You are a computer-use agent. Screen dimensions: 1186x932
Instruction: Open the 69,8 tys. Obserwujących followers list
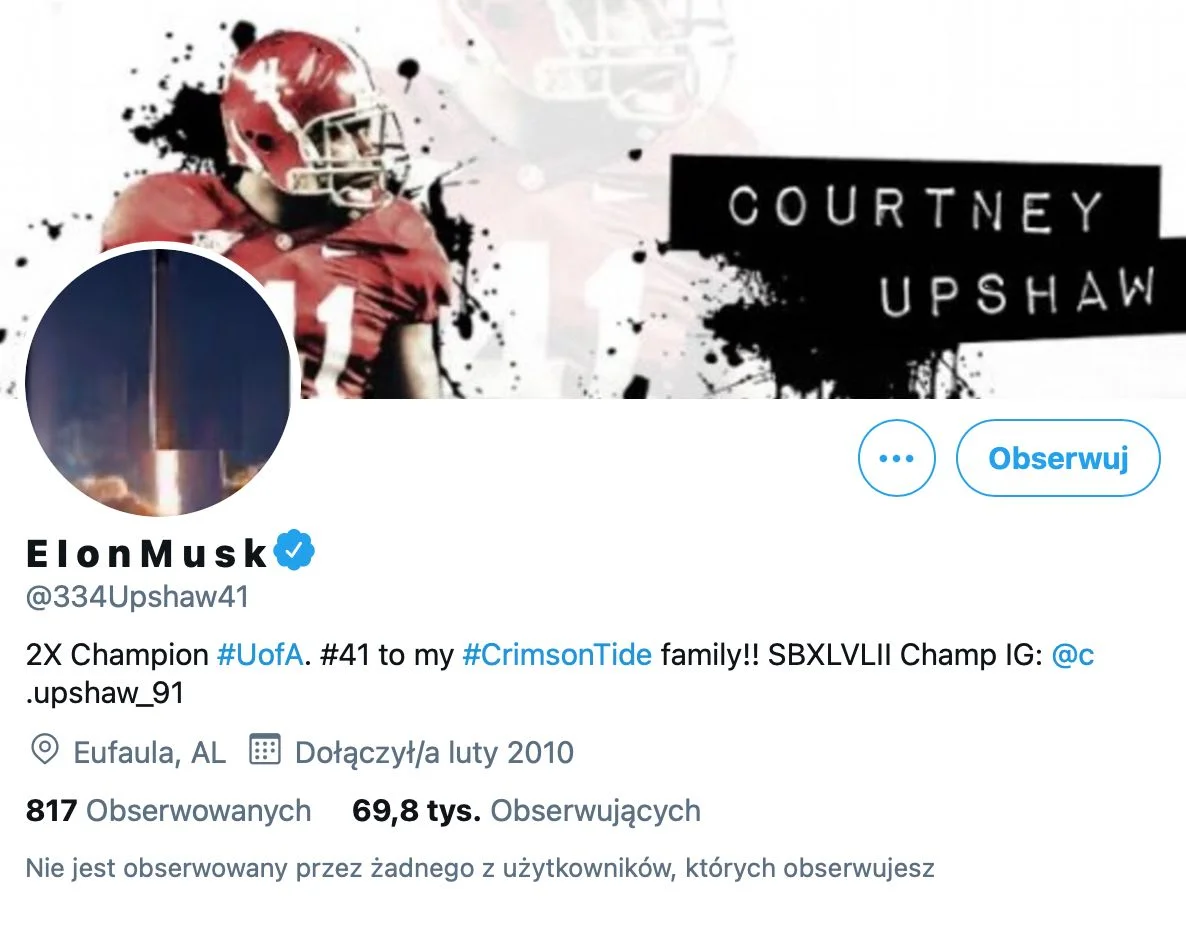tap(526, 810)
